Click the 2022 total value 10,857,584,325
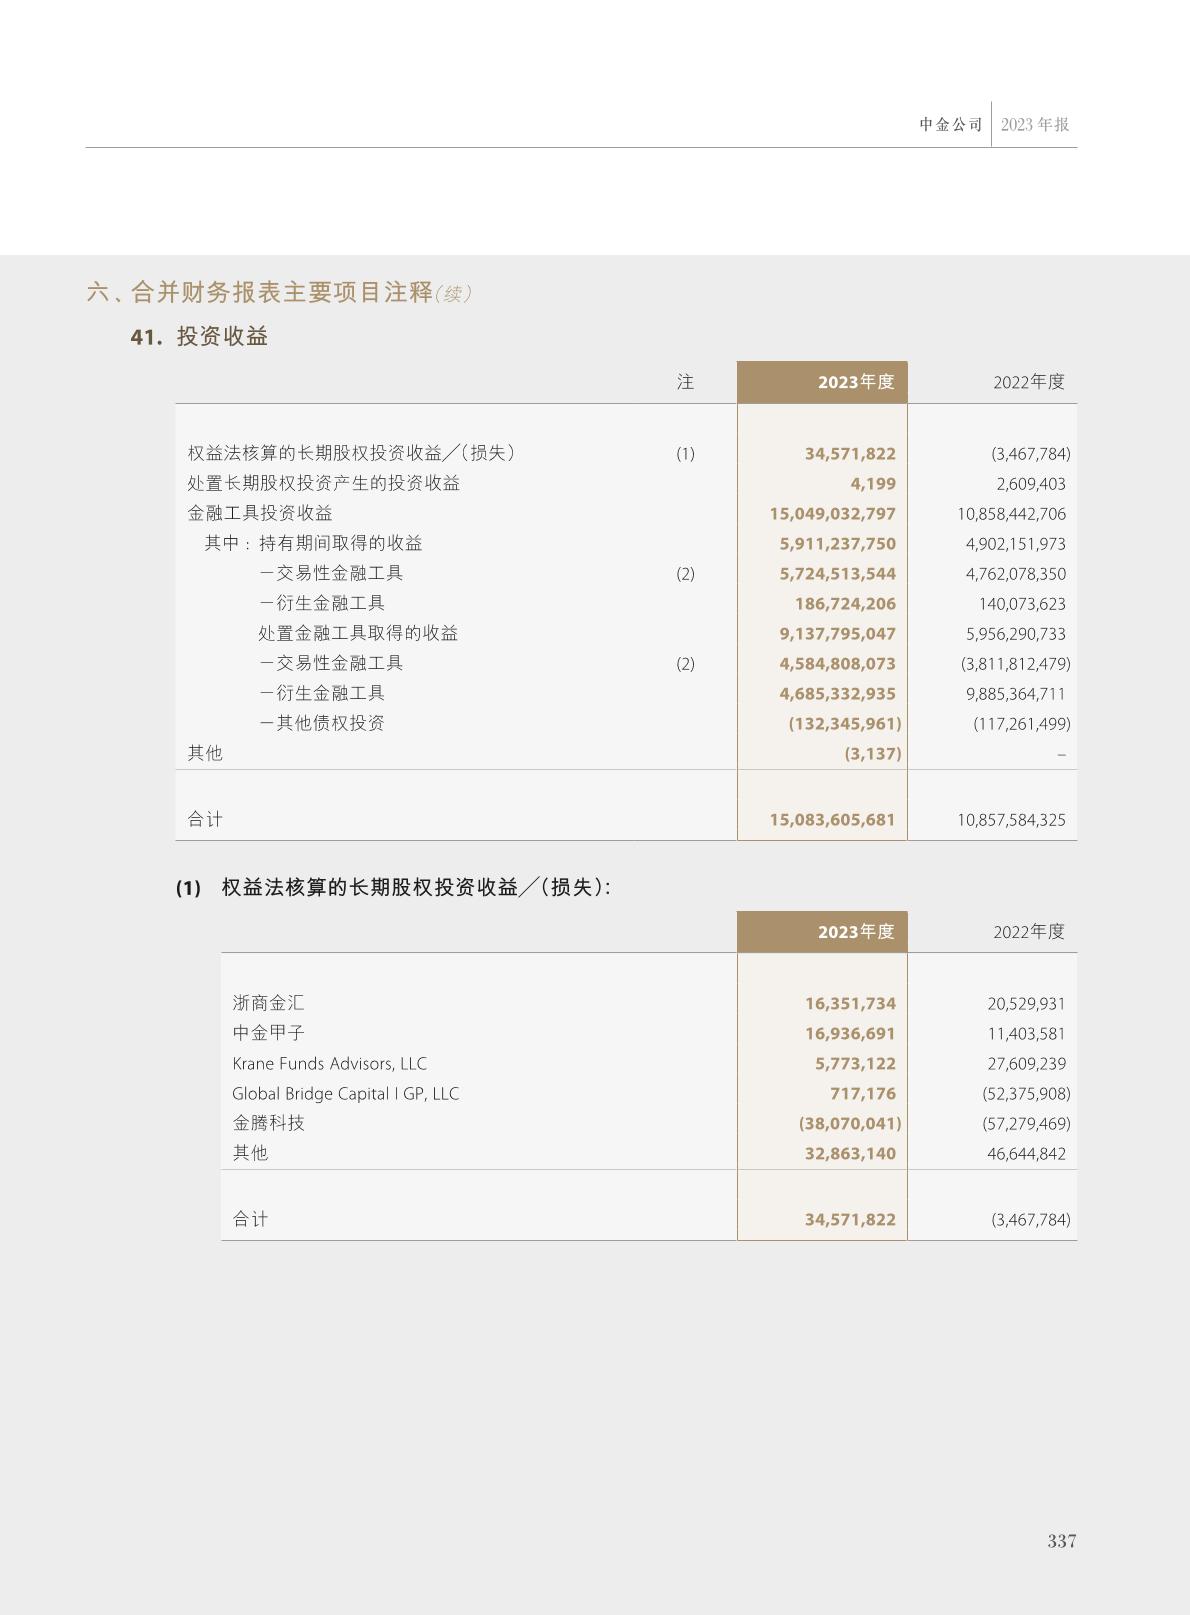This screenshot has width=1190, height=1615. [x=1011, y=820]
